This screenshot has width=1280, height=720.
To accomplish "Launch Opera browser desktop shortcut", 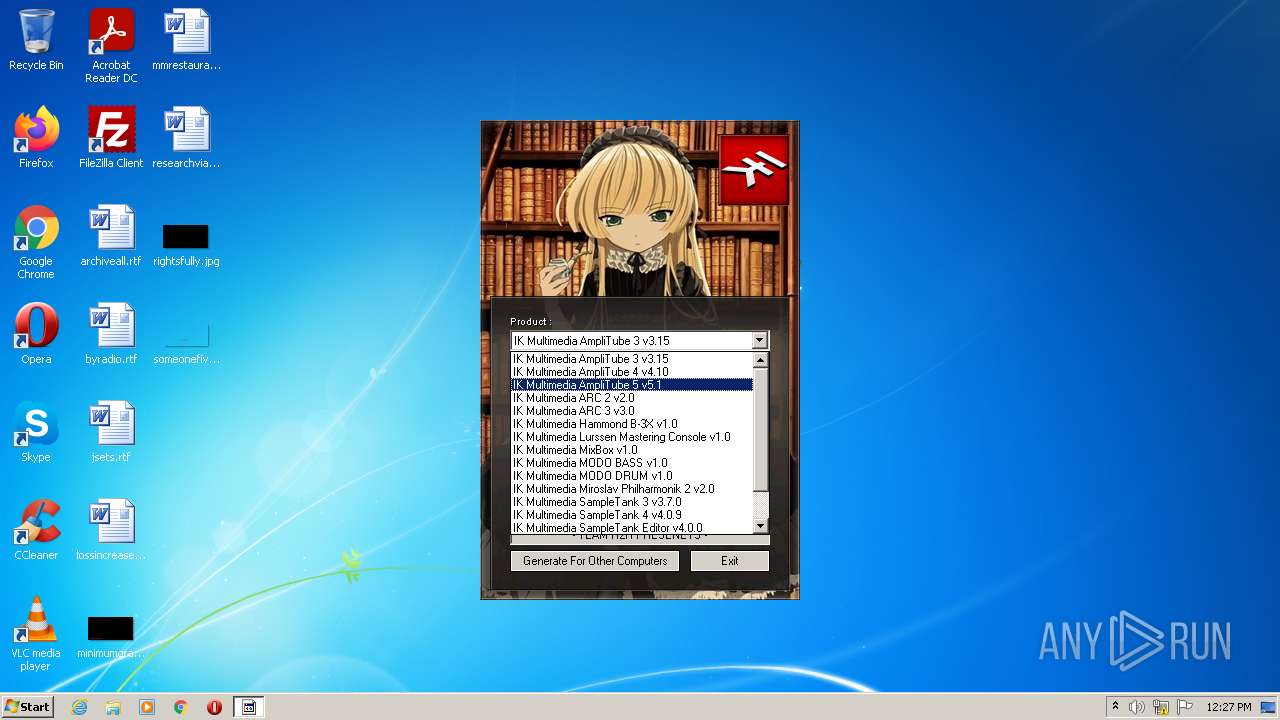I will point(36,334).
